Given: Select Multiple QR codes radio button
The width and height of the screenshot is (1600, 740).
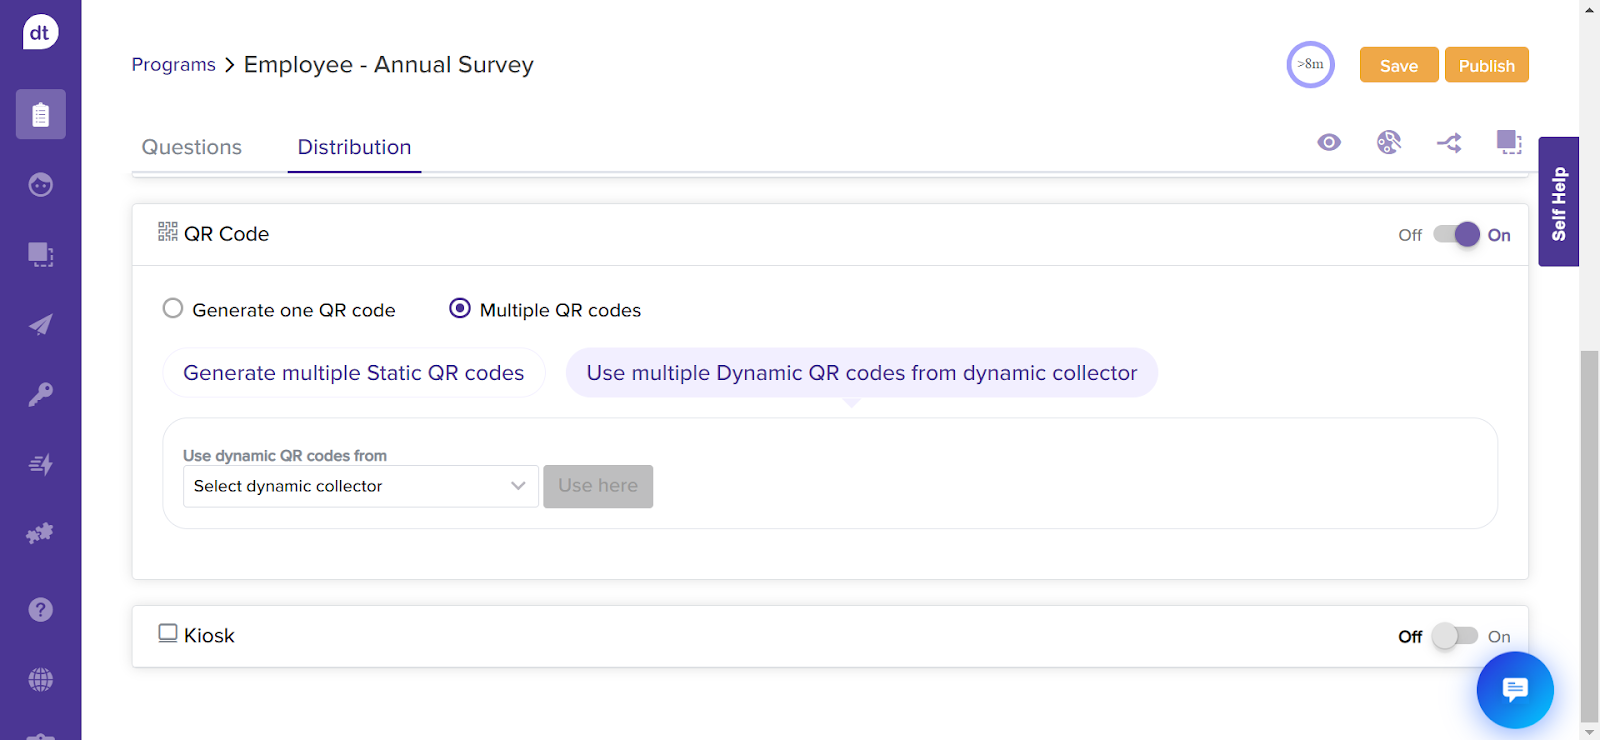Looking at the screenshot, I should [x=460, y=309].
